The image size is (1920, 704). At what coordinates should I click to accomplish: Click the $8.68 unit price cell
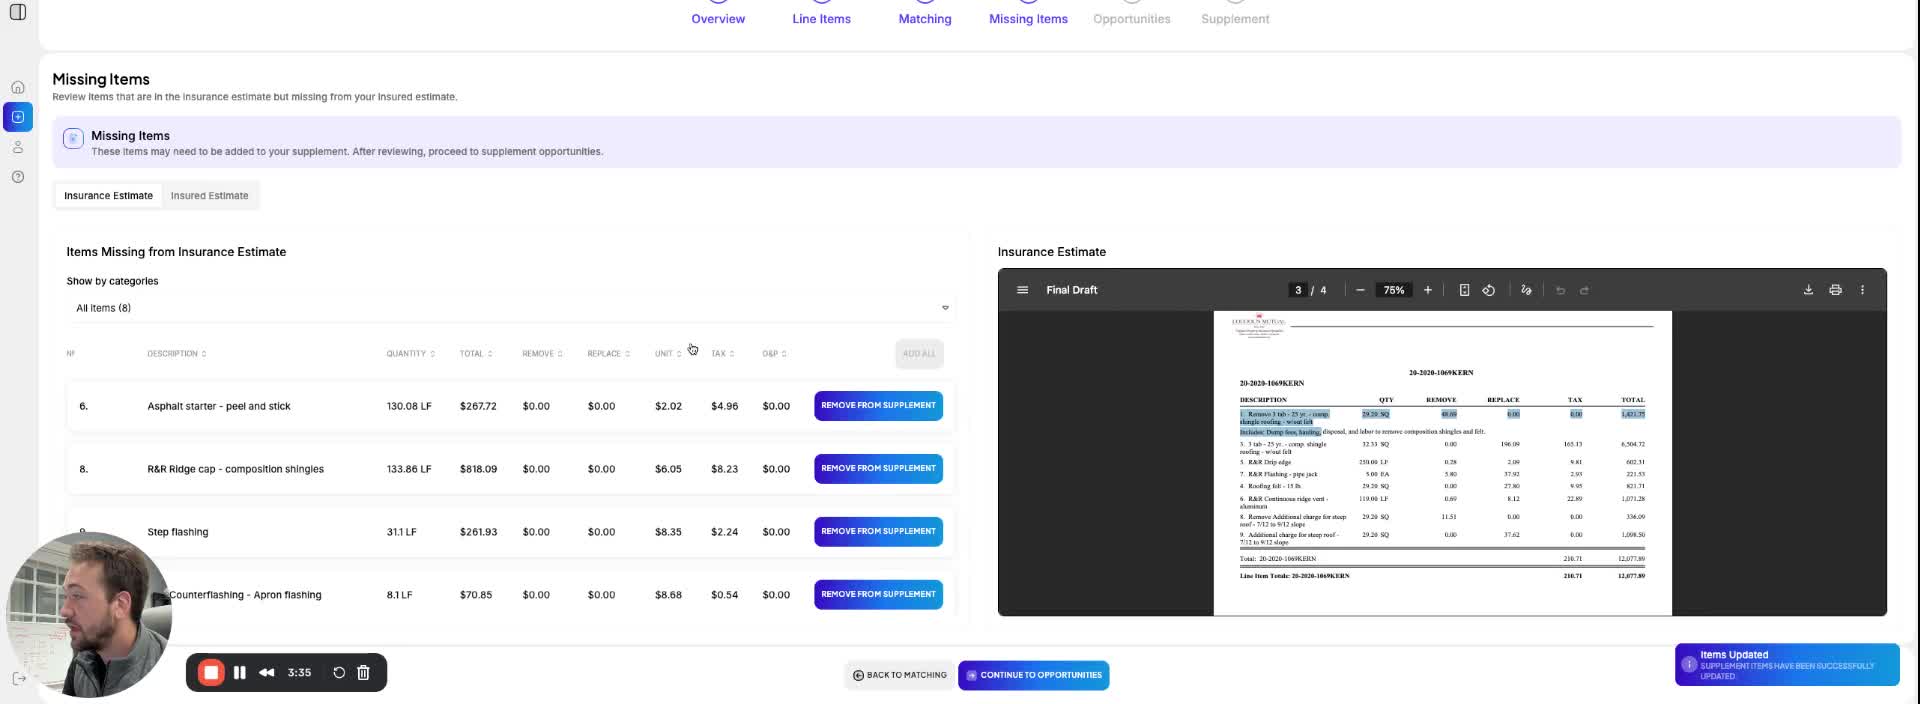click(668, 595)
